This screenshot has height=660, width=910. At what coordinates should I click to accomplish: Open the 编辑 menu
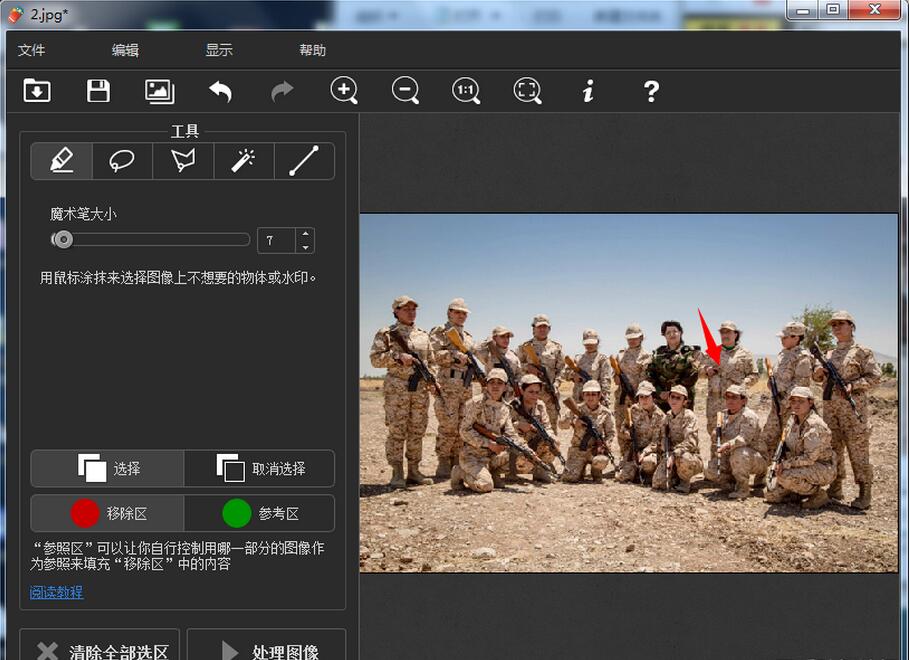point(125,50)
